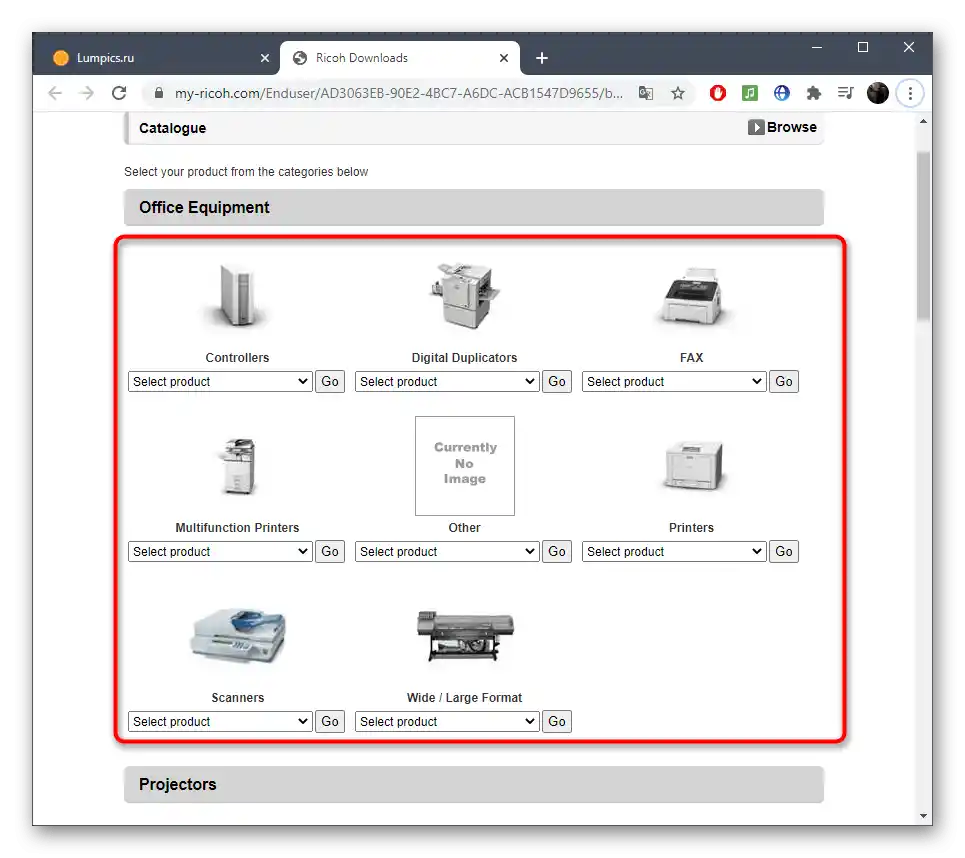Image resolution: width=965 pixels, height=858 pixels.
Task: Bookmark this page with the star icon
Action: [x=678, y=93]
